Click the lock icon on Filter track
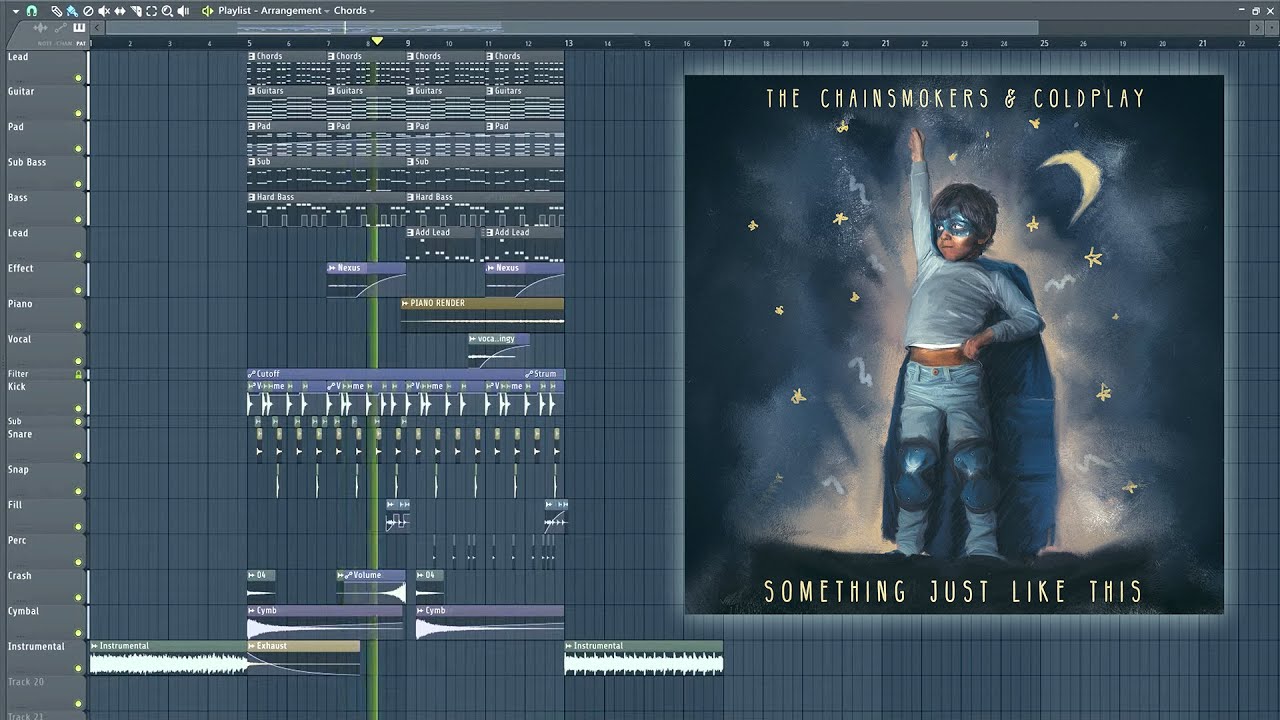This screenshot has width=1280, height=720. [78, 374]
